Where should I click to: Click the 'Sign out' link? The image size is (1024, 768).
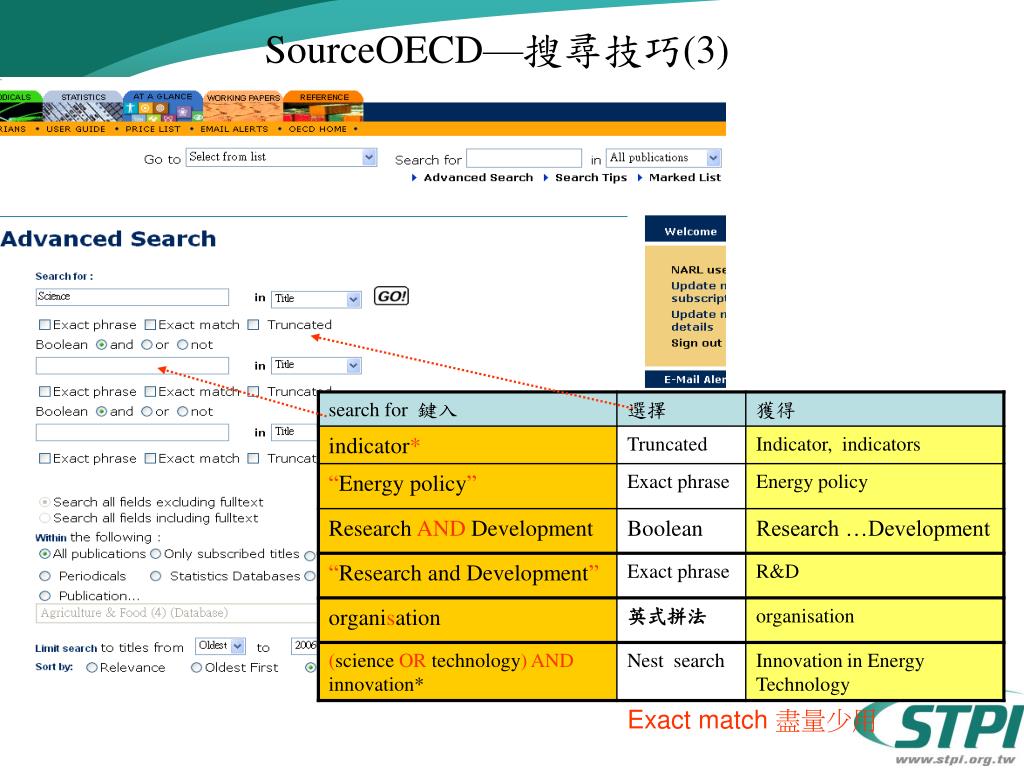(696, 344)
